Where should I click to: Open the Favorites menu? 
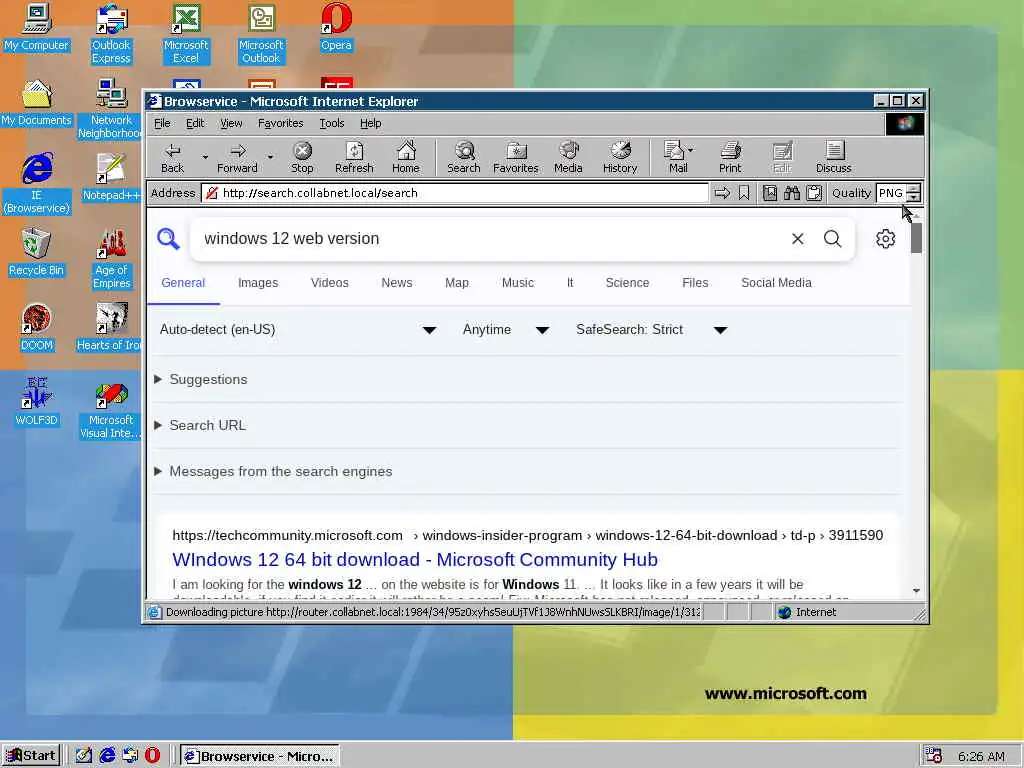coord(281,123)
